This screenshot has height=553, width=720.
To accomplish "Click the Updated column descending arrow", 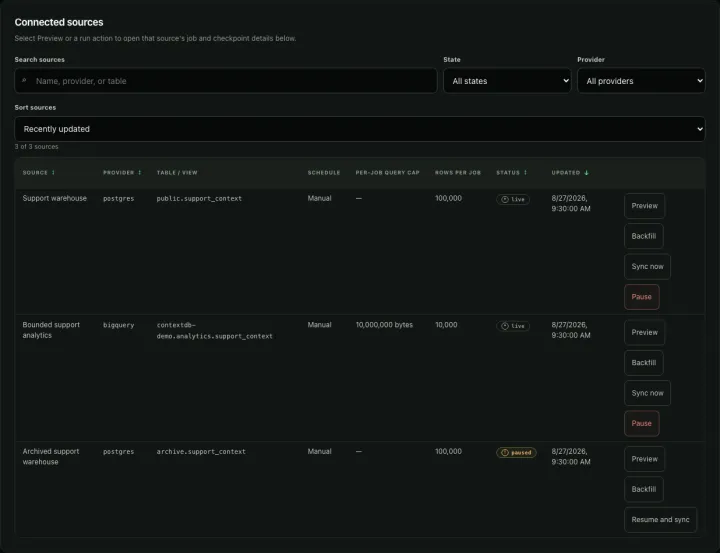I will 586,173.
